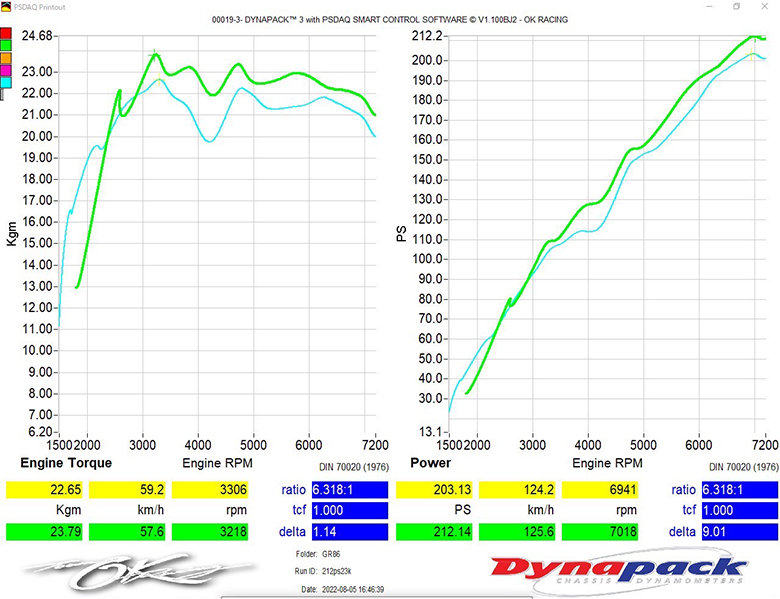Click the PS vertical axis label

click(x=401, y=234)
